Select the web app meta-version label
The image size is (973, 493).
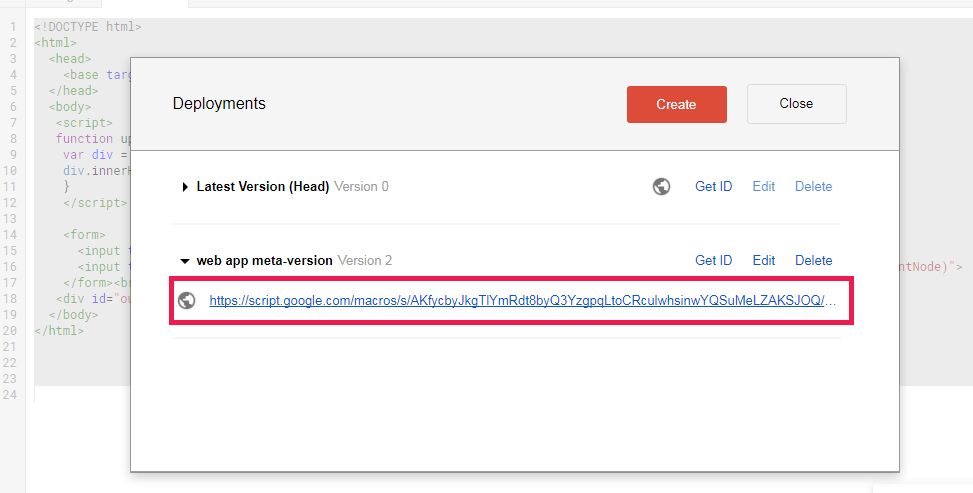(x=264, y=260)
